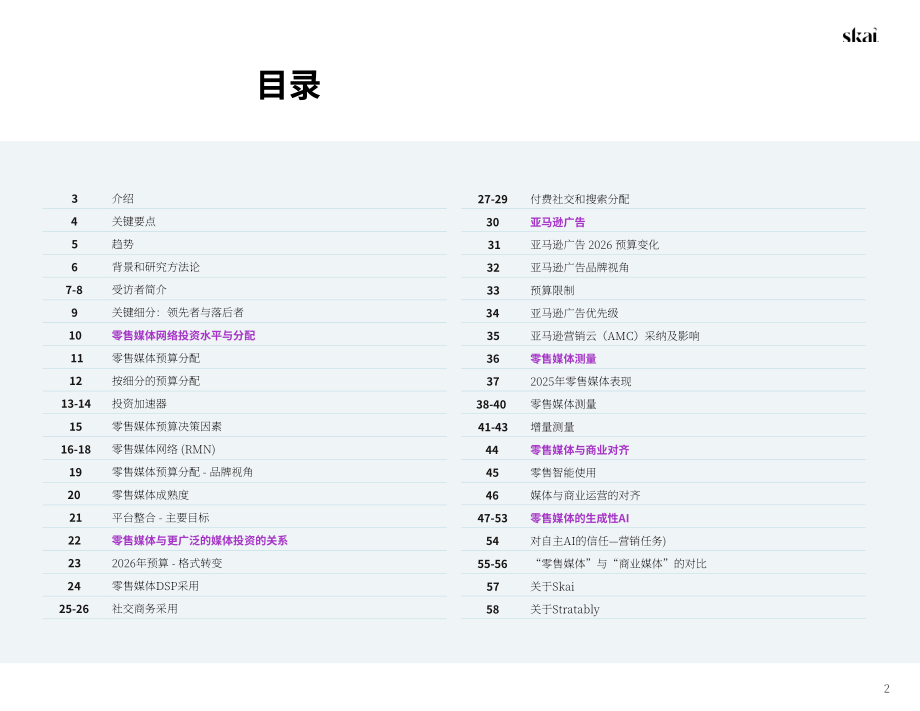Click page number 41-43

pyautogui.click(x=492, y=427)
